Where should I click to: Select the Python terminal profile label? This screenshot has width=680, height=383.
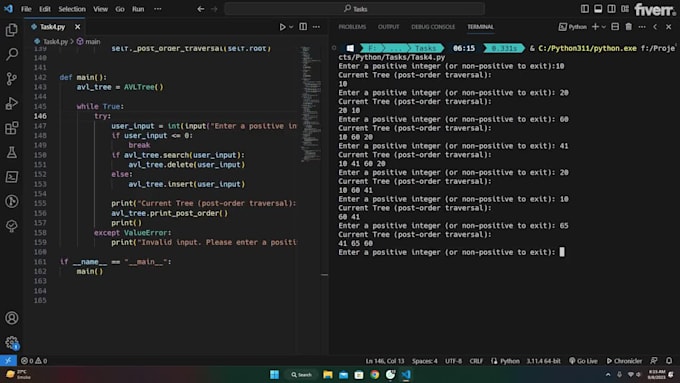[572, 27]
